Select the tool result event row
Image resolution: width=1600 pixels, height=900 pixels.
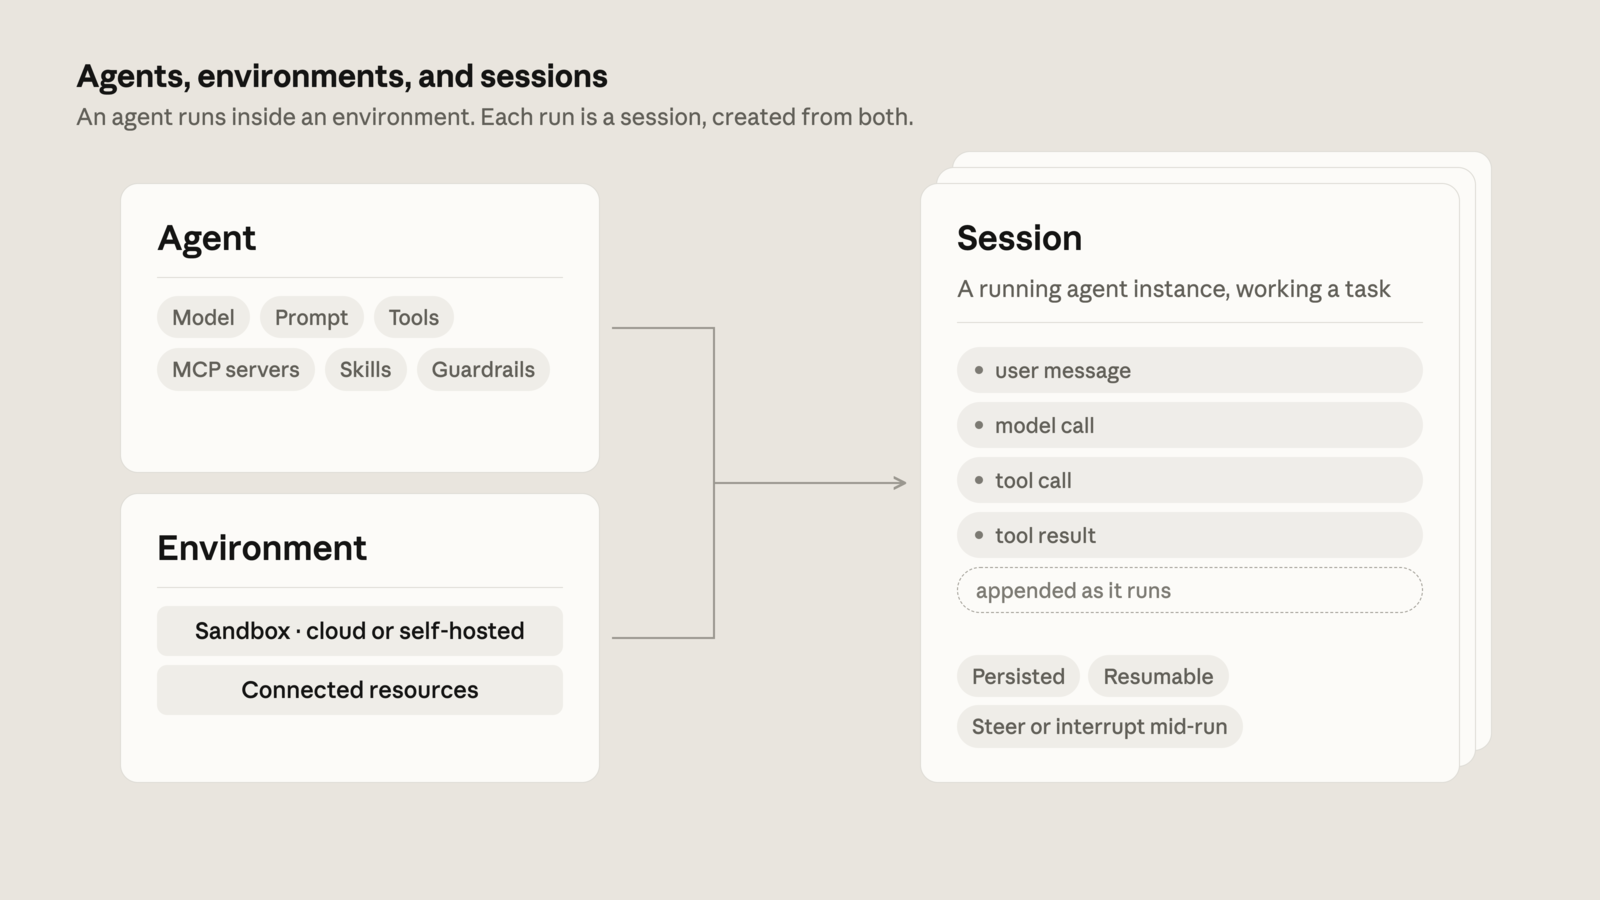[1190, 535]
